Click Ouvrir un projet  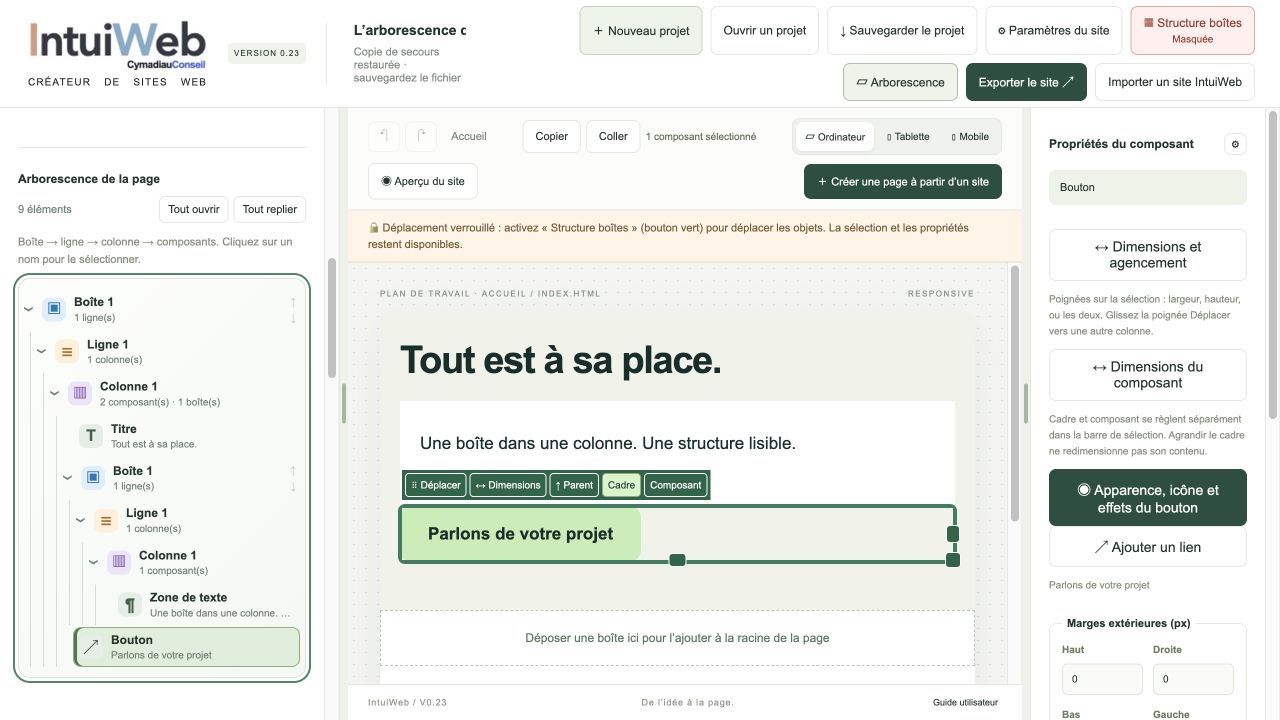765,30
